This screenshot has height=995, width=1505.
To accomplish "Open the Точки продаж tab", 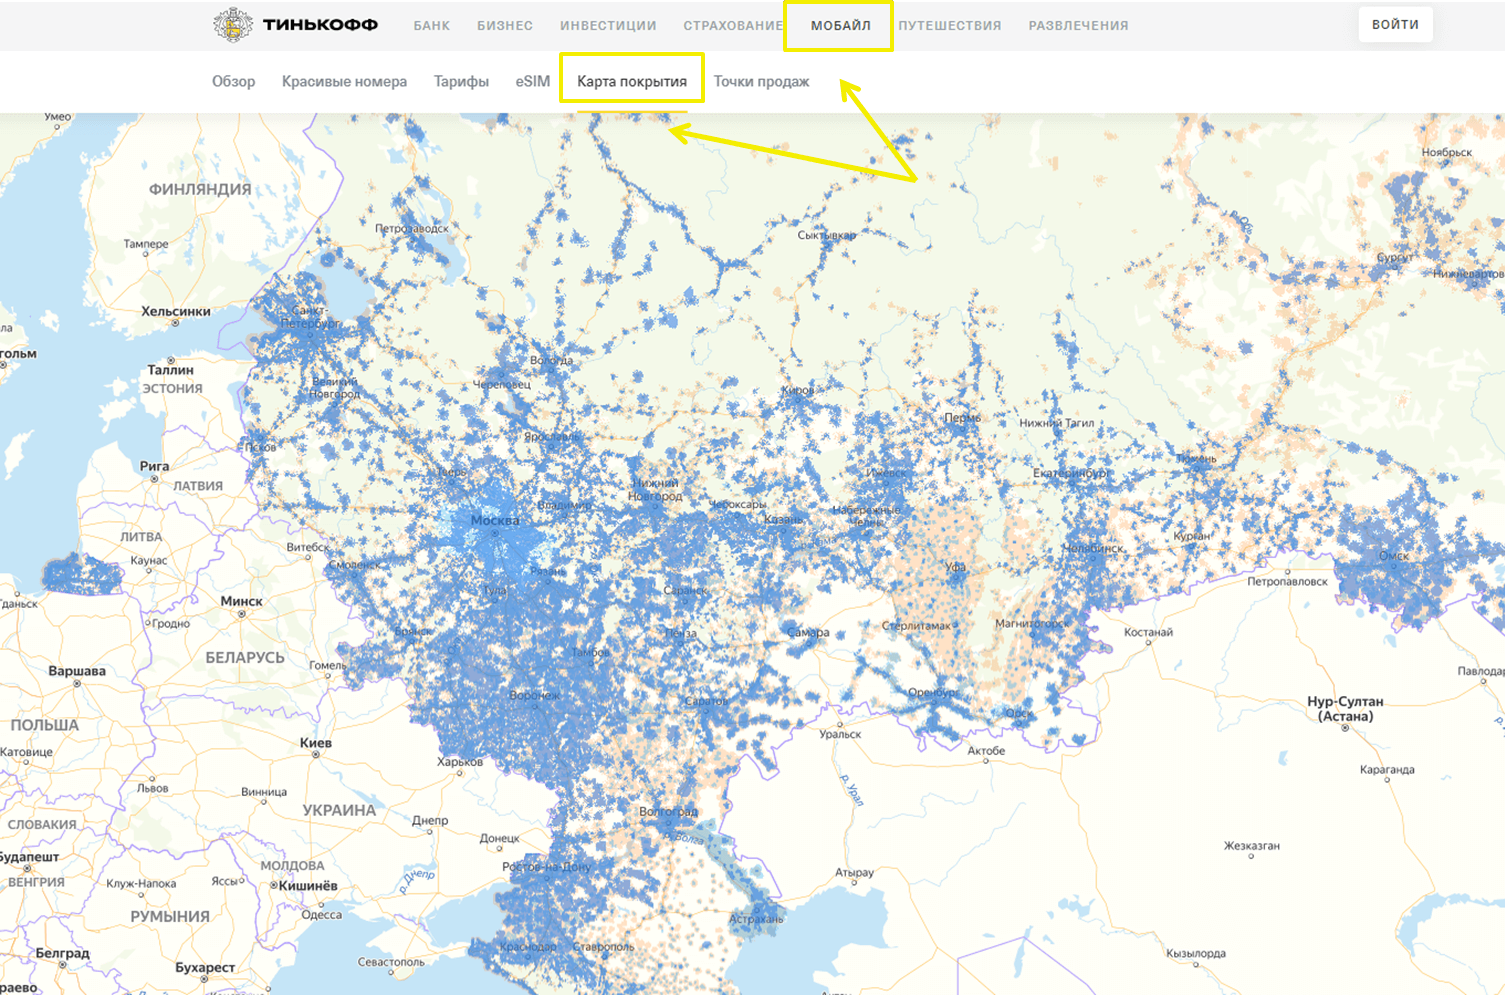I will (761, 82).
